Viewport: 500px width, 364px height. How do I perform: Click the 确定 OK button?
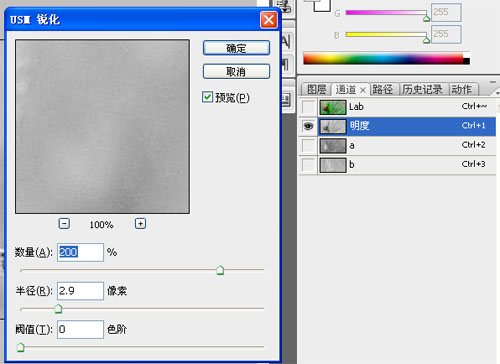pos(236,48)
